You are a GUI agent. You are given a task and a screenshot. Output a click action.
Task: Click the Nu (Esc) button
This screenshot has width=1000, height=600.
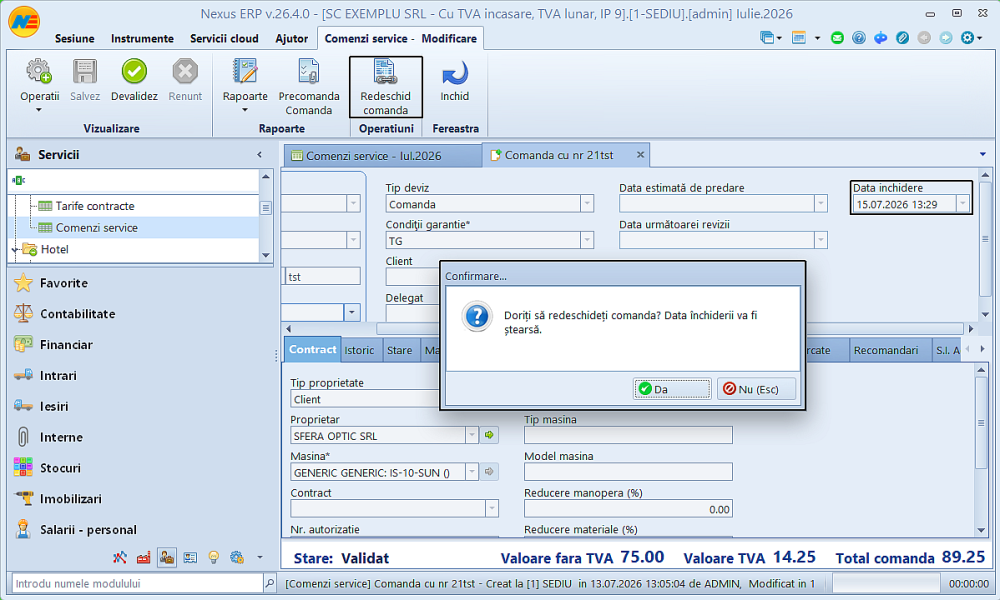point(756,389)
